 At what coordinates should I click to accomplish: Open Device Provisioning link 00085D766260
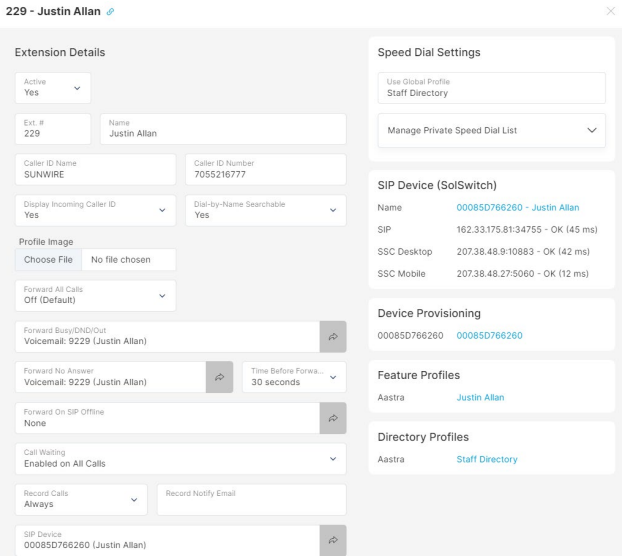(489, 336)
